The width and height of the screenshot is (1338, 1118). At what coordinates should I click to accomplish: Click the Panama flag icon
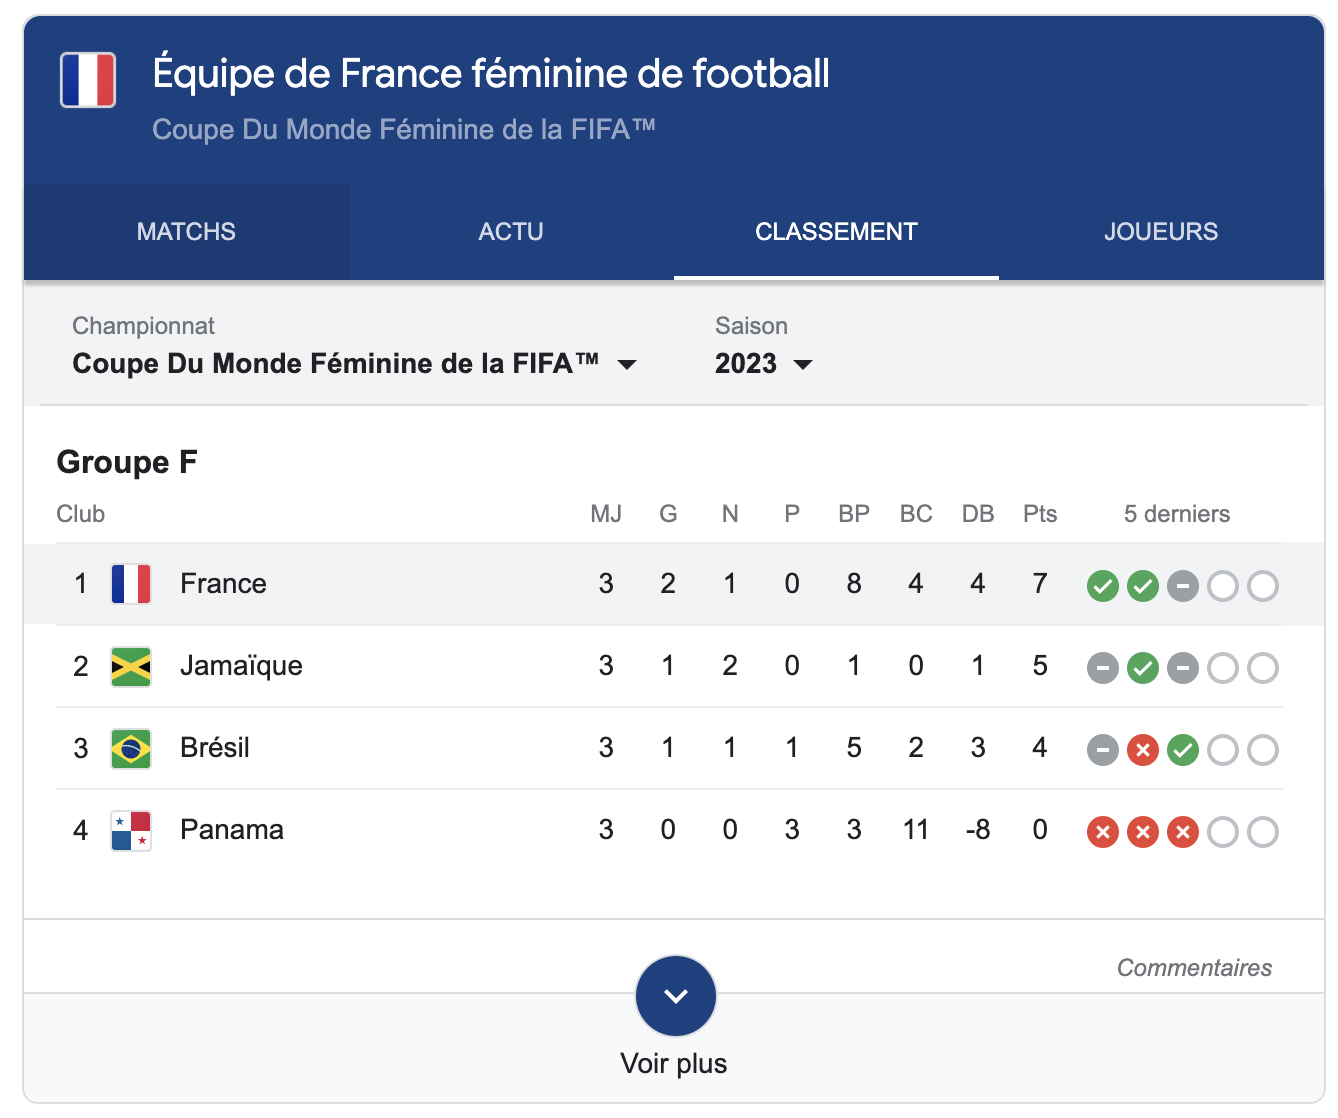[131, 830]
